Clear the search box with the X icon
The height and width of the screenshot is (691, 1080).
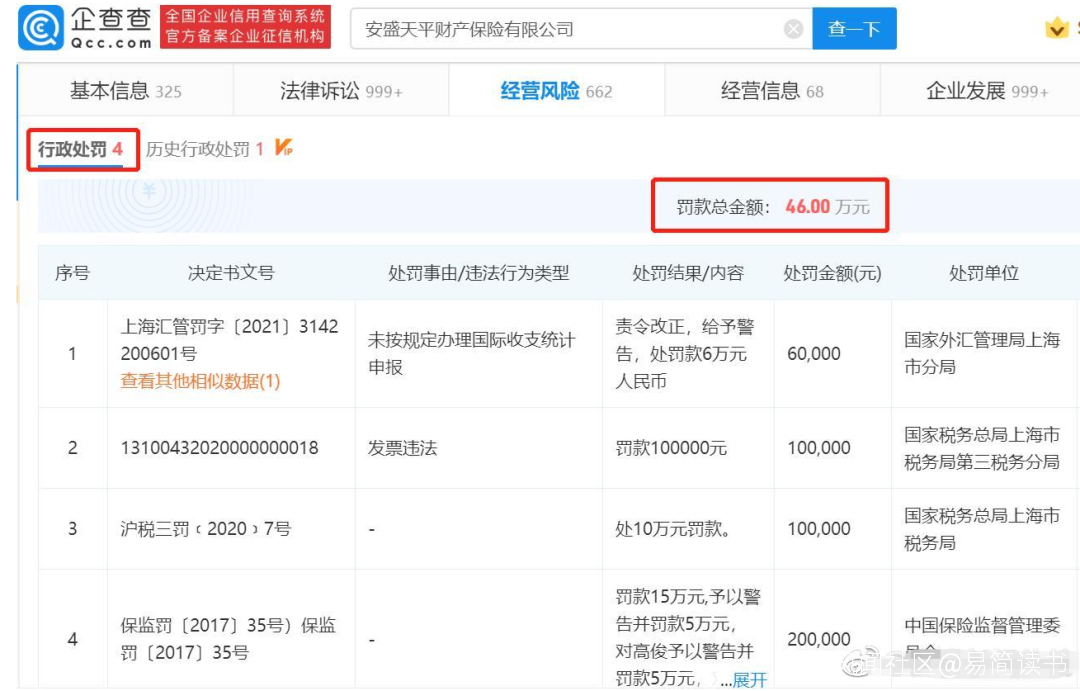[x=793, y=29]
